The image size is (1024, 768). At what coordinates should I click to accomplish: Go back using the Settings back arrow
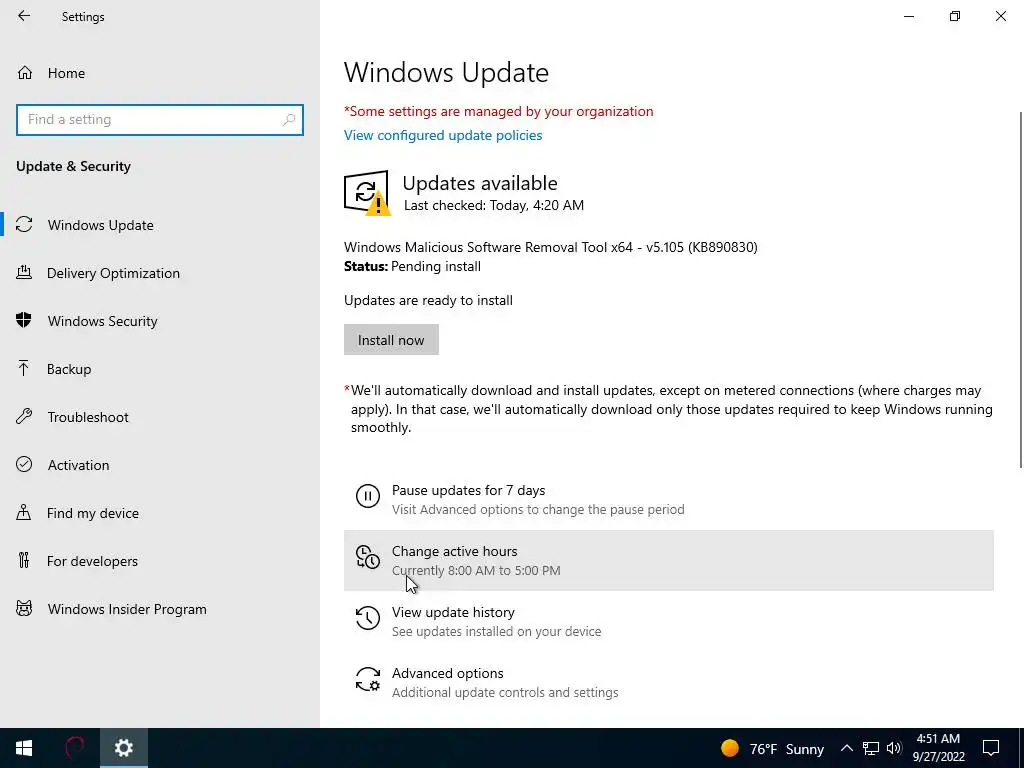(24, 16)
